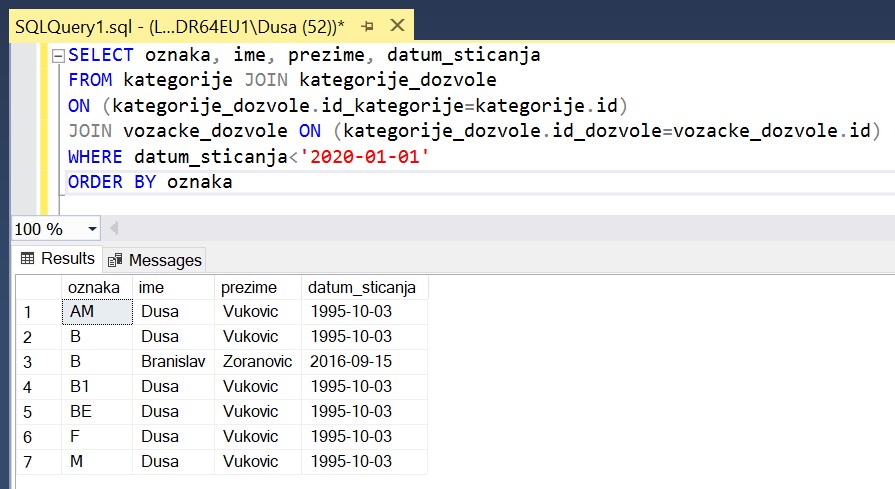Image resolution: width=895 pixels, height=489 pixels.
Task: Switch to the Results tab
Action: coord(58,259)
